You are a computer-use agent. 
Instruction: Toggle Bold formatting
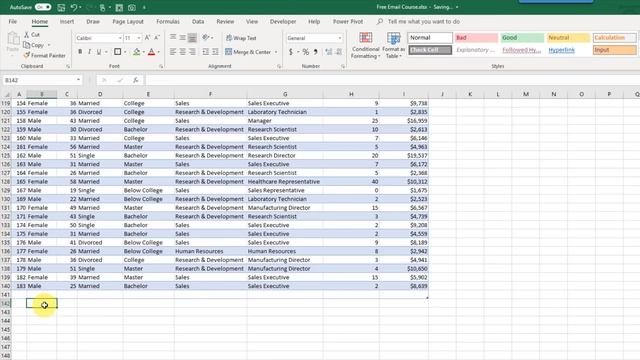click(80, 52)
